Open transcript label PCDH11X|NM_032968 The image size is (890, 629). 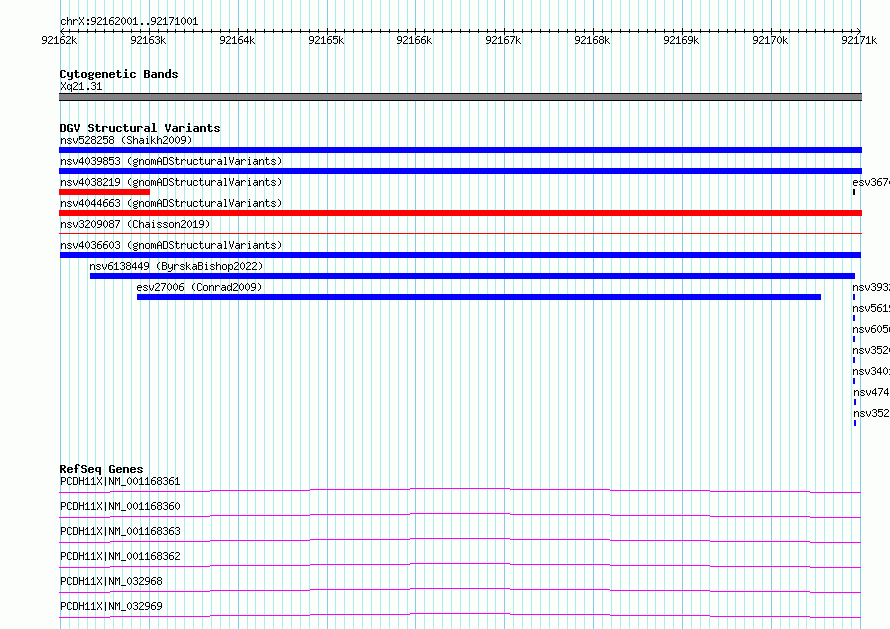tap(111, 581)
